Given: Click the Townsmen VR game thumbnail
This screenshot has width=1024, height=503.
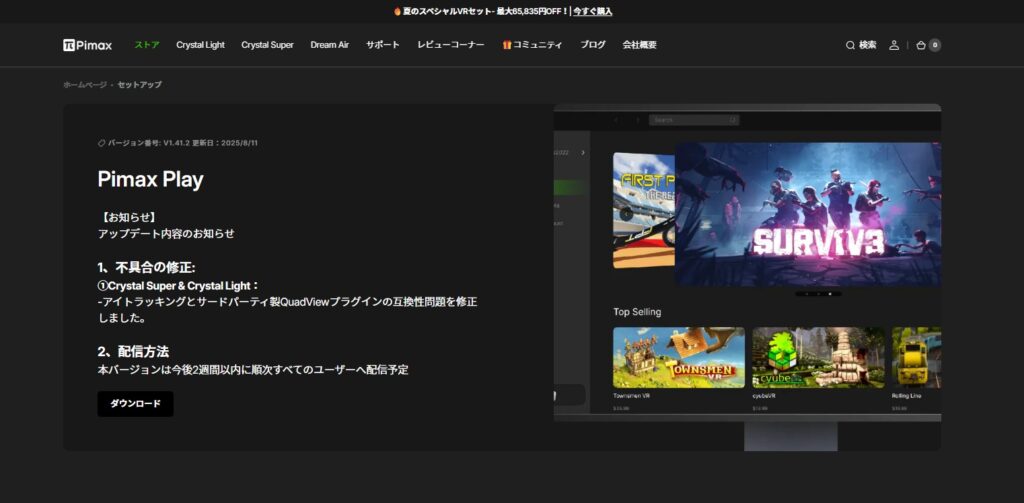Looking at the screenshot, I should click(x=679, y=357).
